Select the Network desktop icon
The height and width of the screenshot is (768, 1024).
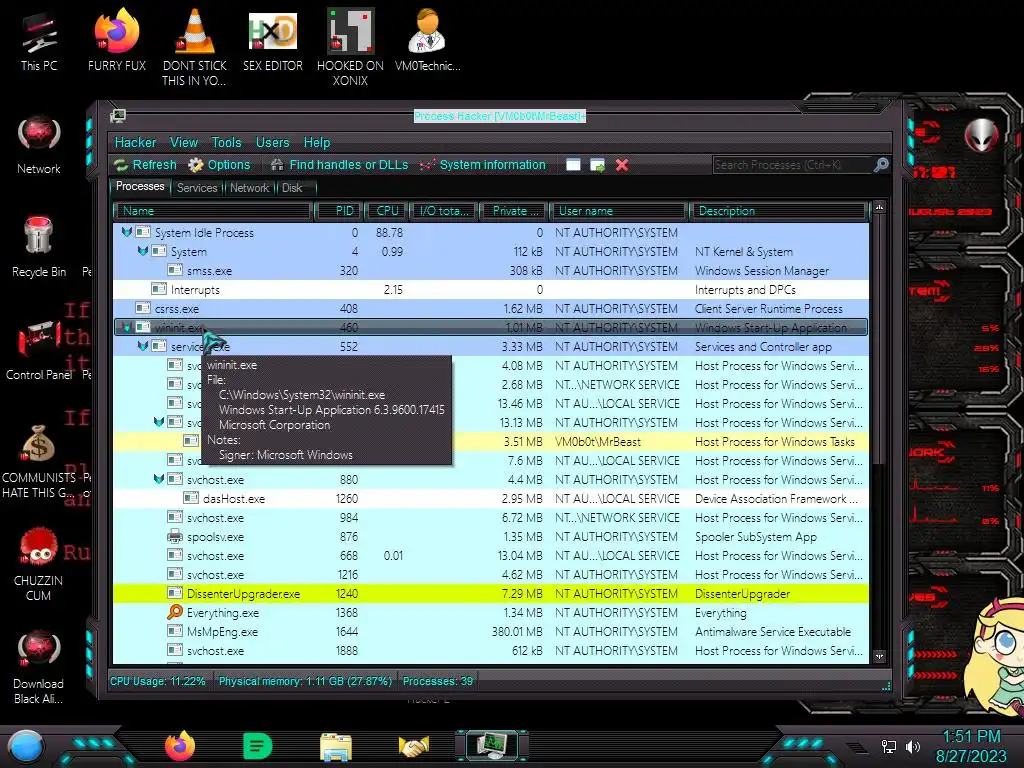[39, 145]
